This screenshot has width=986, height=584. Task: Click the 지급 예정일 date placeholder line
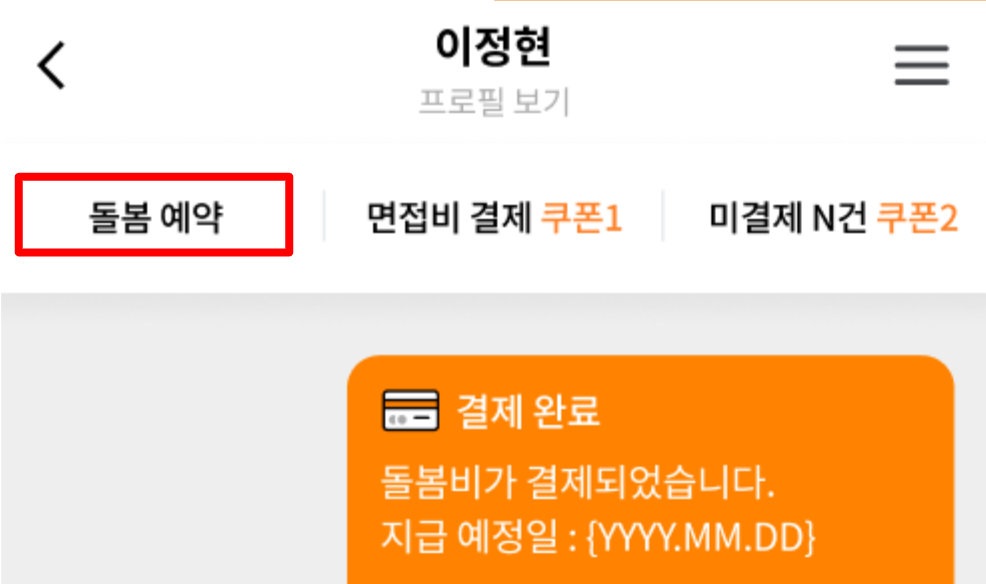coord(598,536)
